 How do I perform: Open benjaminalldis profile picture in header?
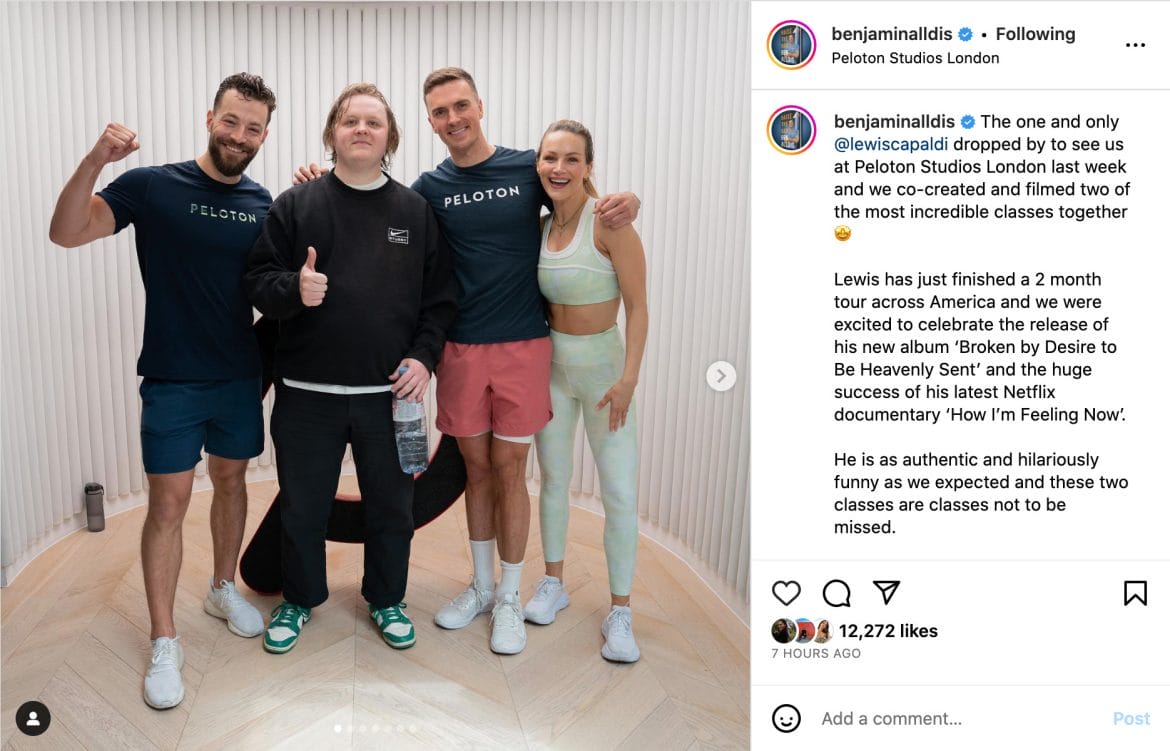[791, 45]
